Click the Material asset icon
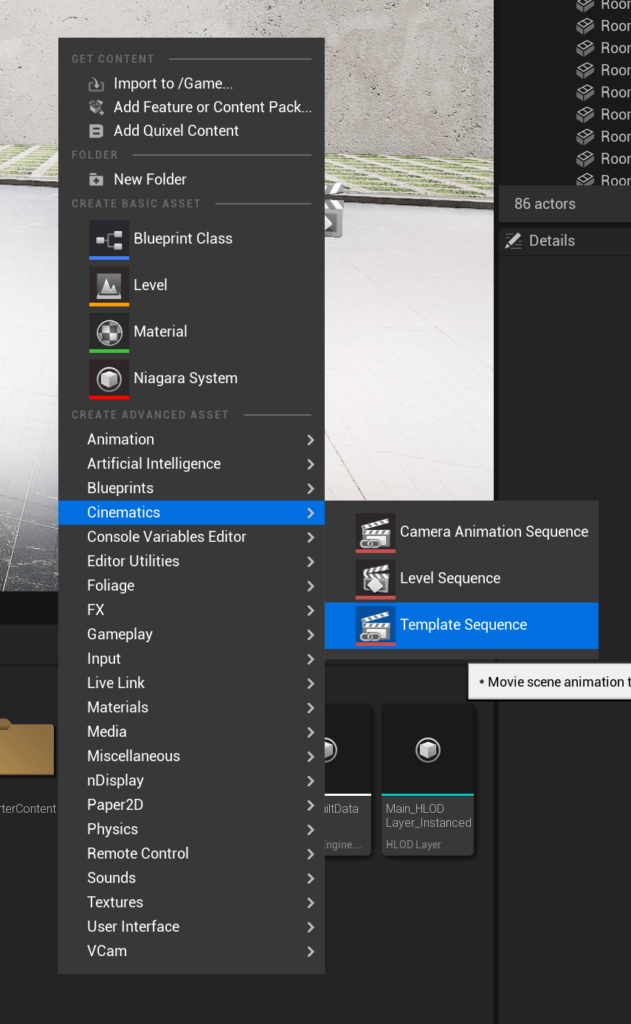631x1024 pixels. [x=109, y=332]
